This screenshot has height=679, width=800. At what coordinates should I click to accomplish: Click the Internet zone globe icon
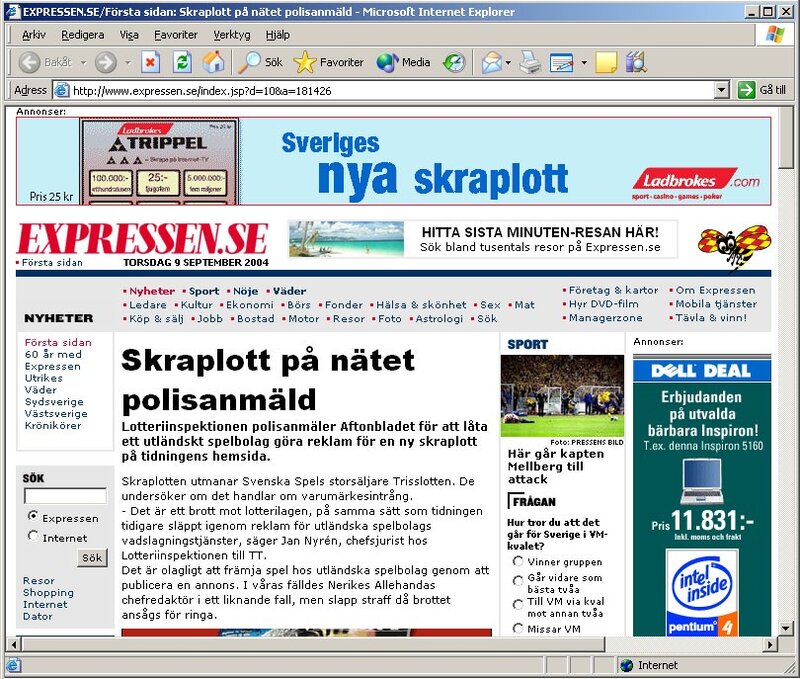pos(627,665)
